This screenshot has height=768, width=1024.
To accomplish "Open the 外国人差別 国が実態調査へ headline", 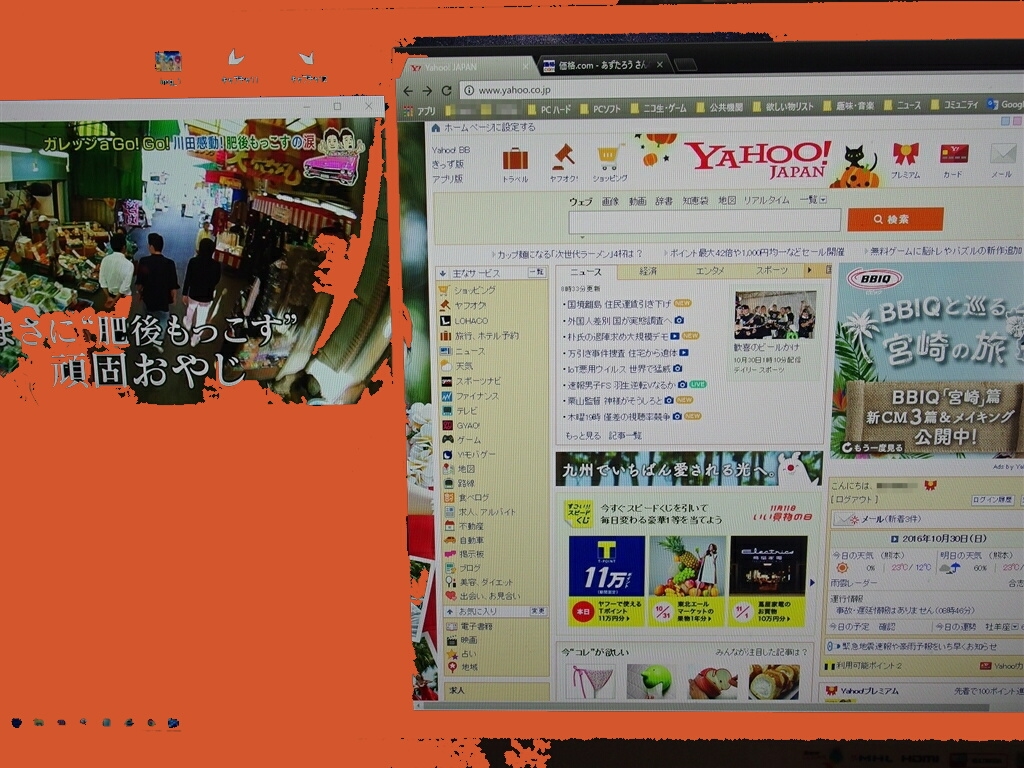I will [x=619, y=320].
